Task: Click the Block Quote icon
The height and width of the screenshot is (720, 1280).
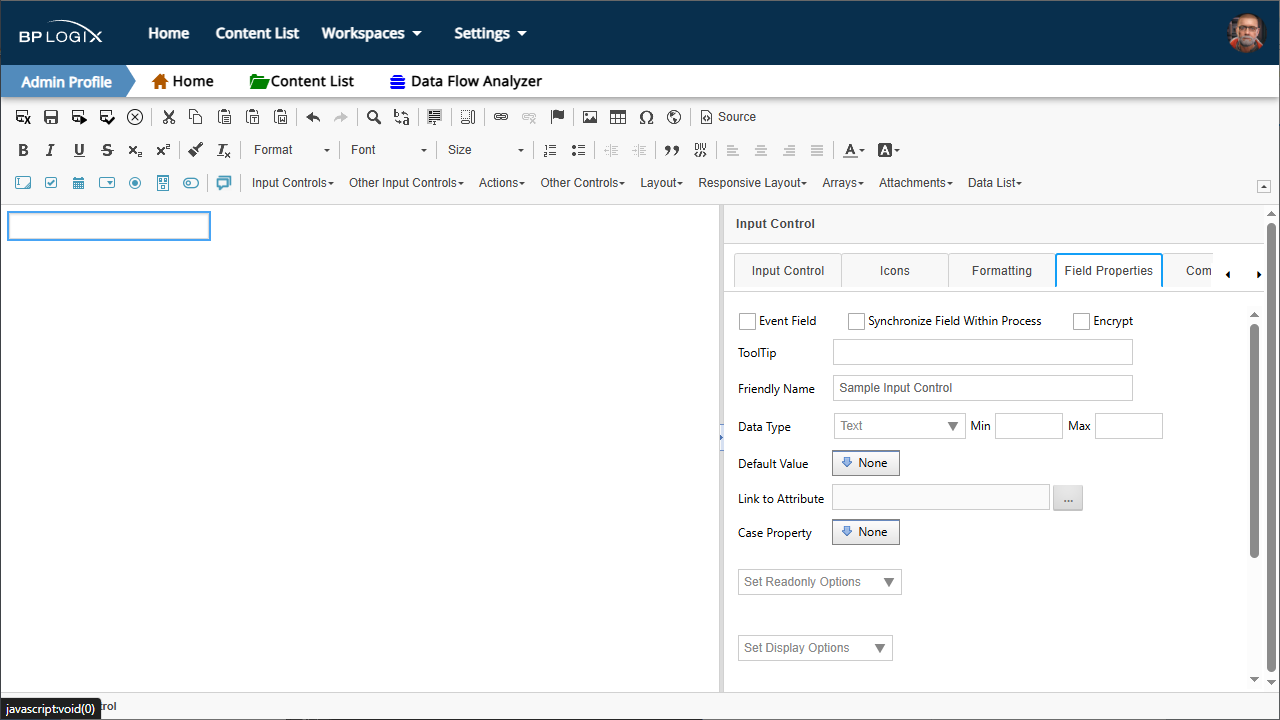Action: click(x=672, y=150)
